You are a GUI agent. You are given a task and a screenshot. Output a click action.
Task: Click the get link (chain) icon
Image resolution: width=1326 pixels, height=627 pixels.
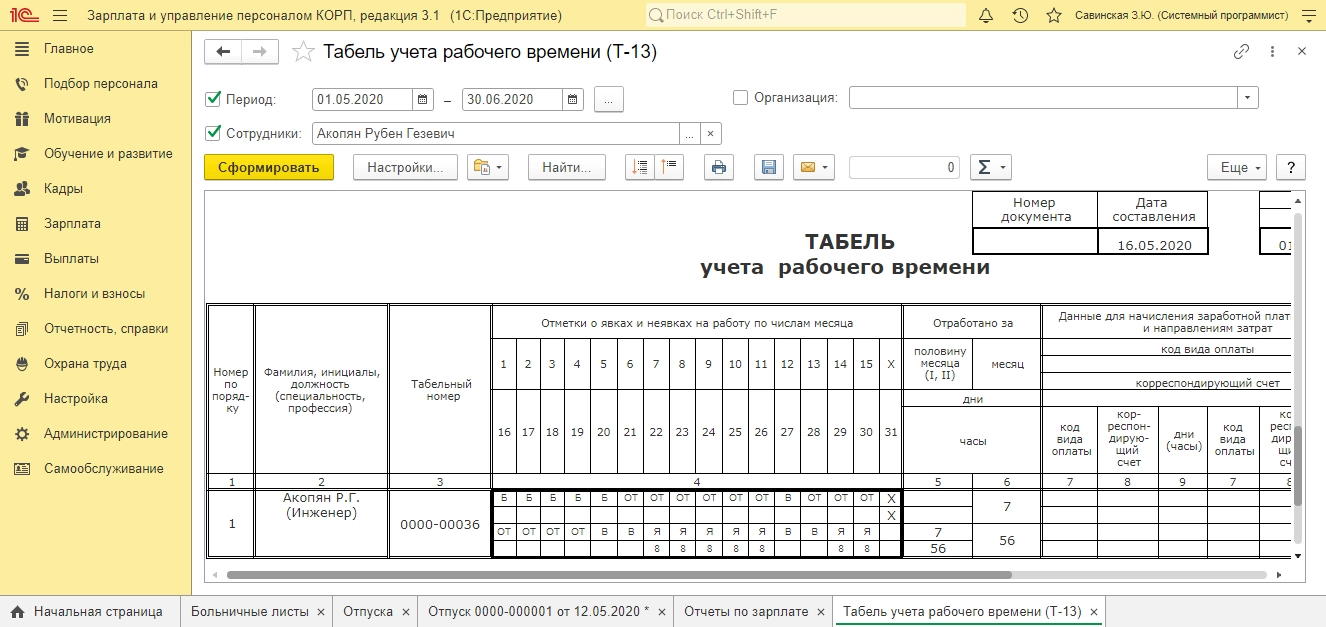[x=1242, y=52]
